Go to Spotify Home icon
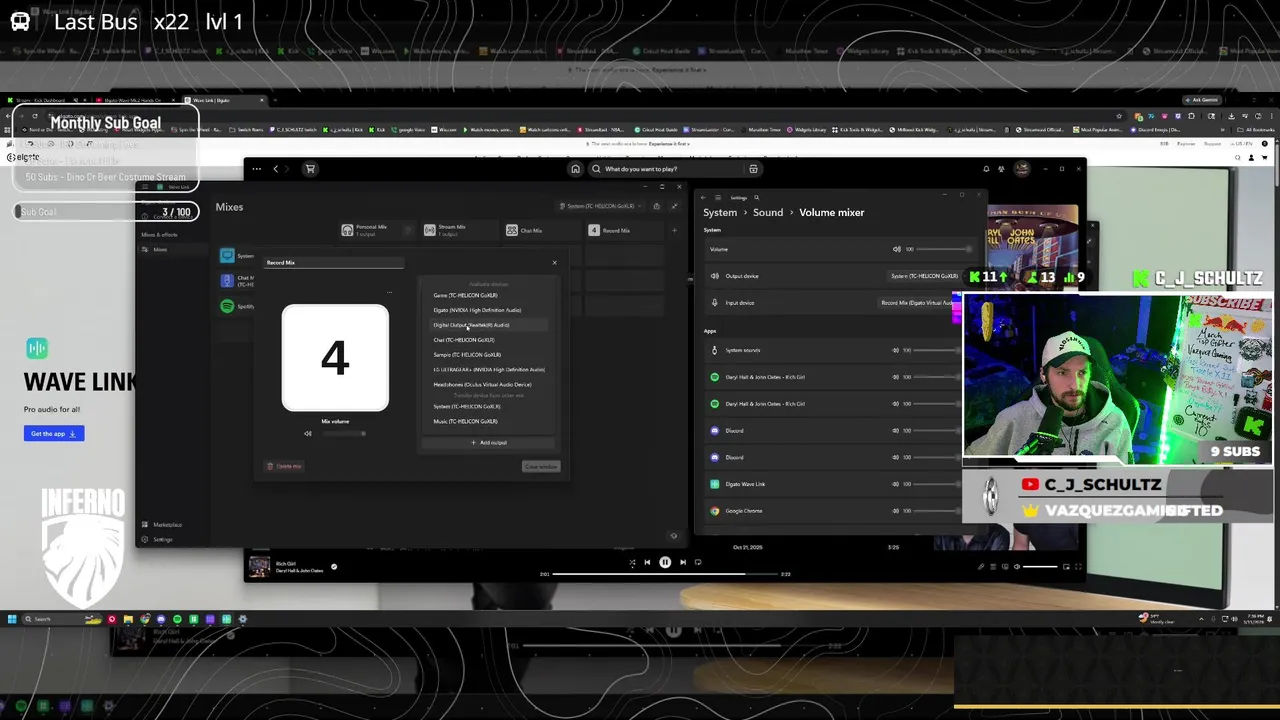 575,169
